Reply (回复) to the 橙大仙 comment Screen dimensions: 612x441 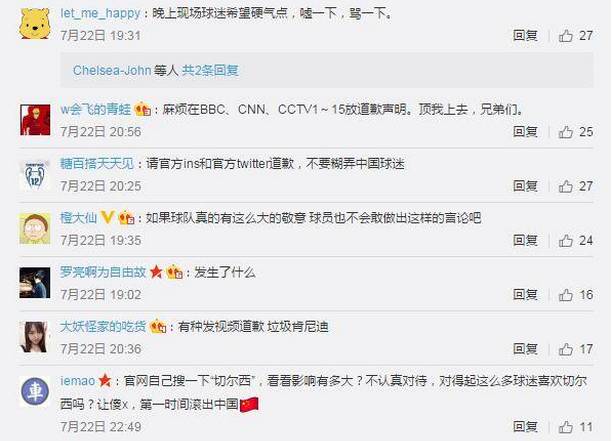coord(525,240)
